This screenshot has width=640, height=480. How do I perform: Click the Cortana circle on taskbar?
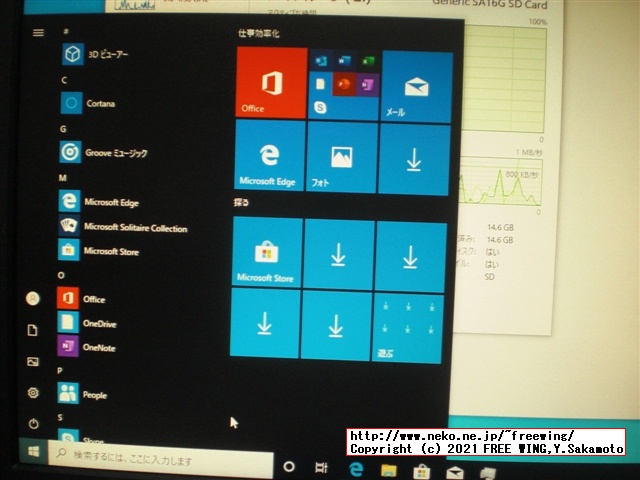(289, 466)
